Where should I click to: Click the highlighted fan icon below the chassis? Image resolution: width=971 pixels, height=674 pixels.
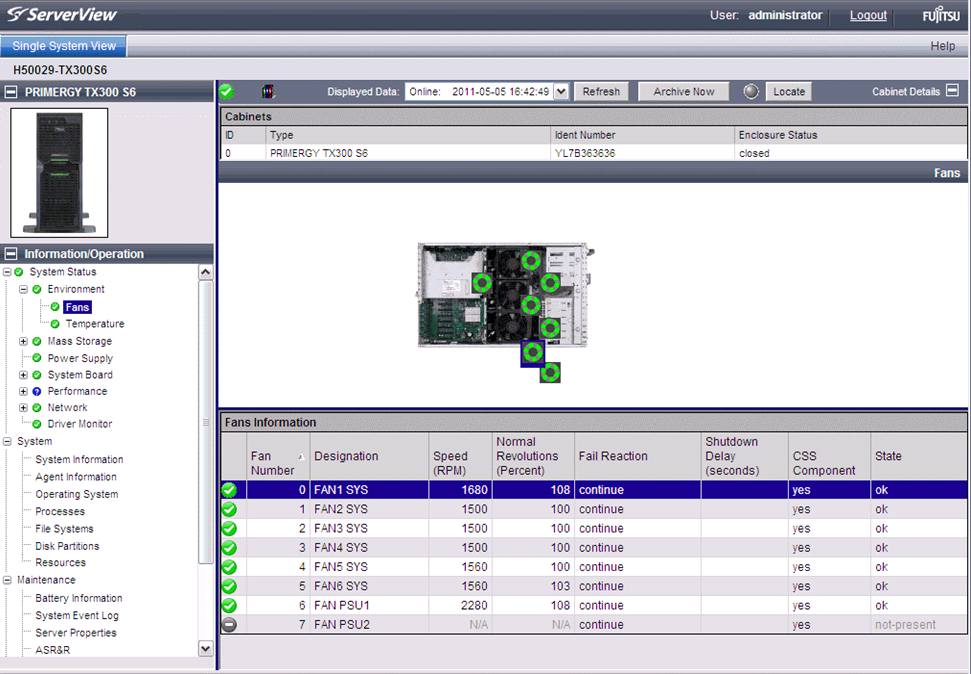[x=532, y=352]
